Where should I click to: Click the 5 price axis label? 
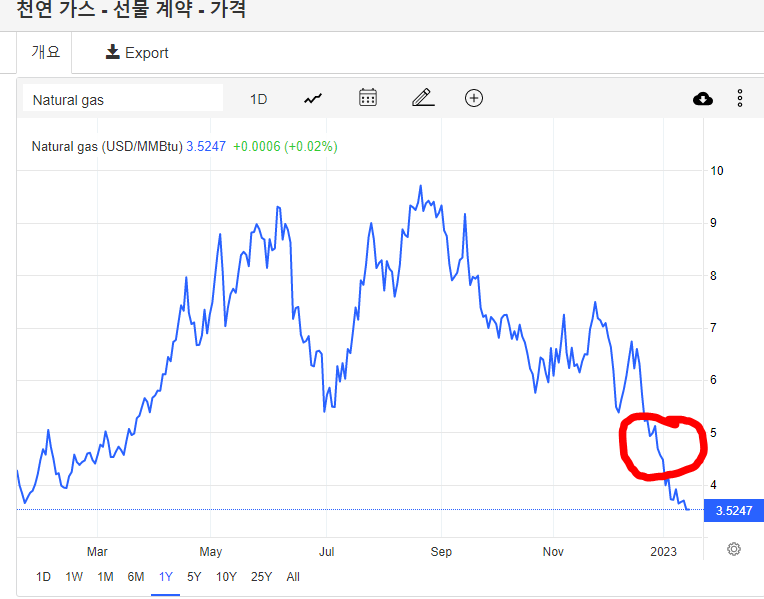tap(713, 433)
